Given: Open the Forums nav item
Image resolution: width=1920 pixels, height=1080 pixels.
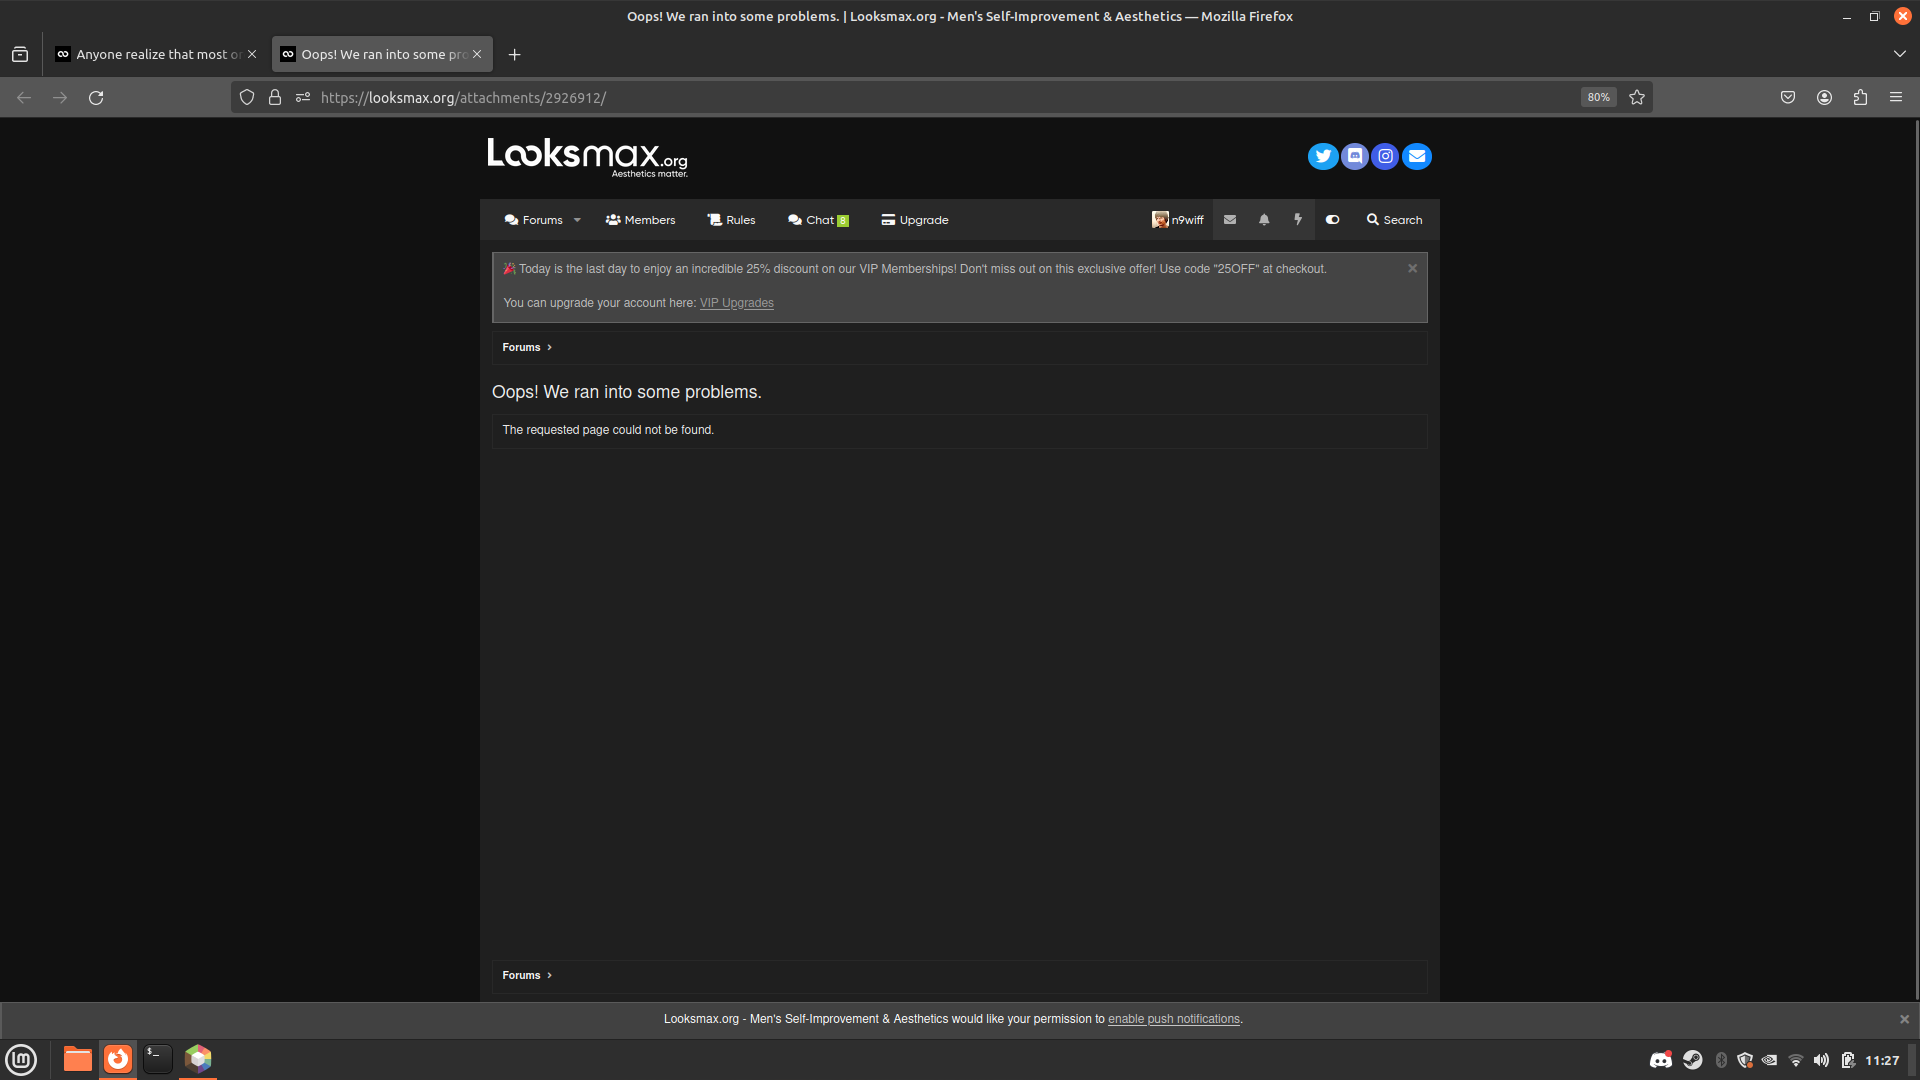Looking at the screenshot, I should coord(534,220).
